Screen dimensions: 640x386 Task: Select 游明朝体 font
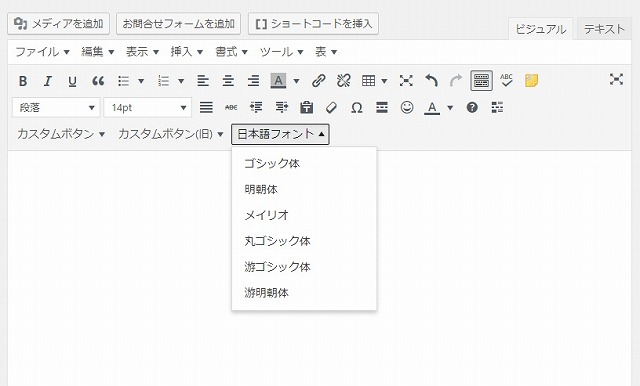point(304,293)
